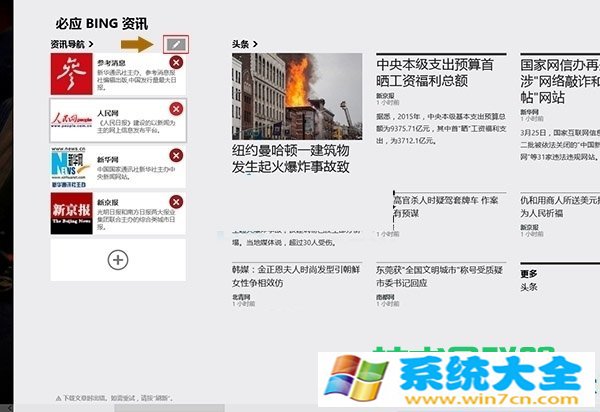Click the scrollbar left arrow at bottom
600x412 pixels.
(10, 408)
